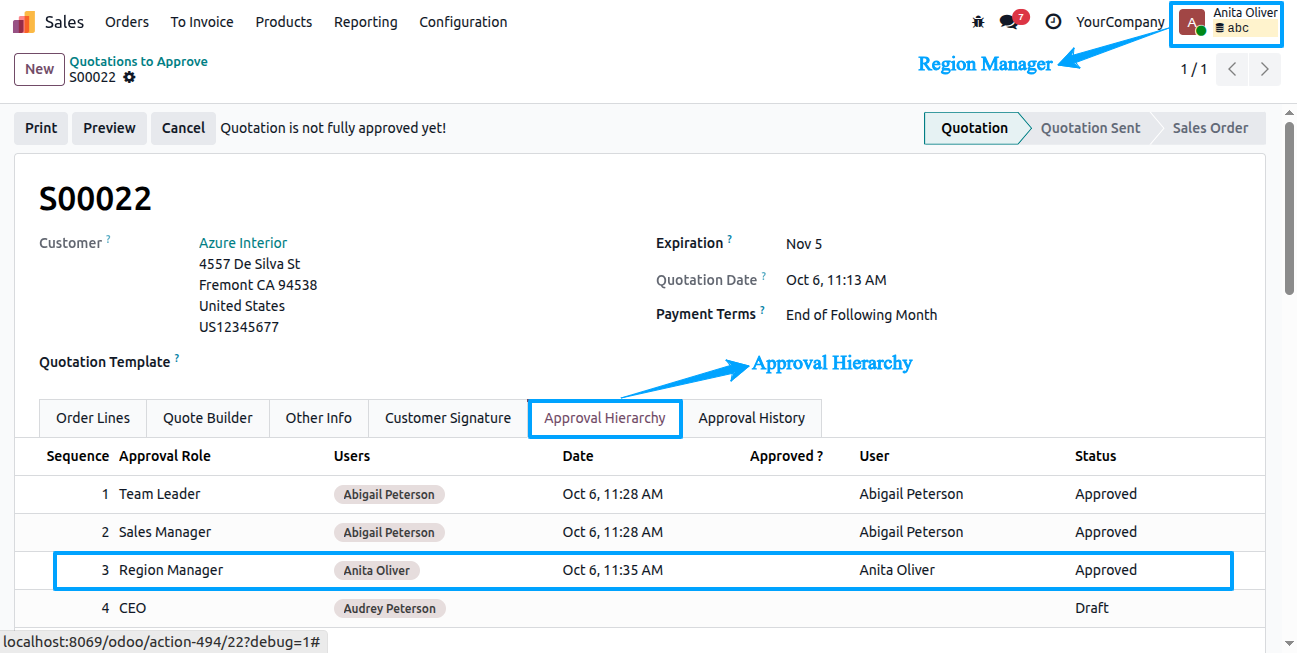Open the gear actions menu beside S00022
Viewport: 1297px width, 653px height.
click(x=129, y=77)
